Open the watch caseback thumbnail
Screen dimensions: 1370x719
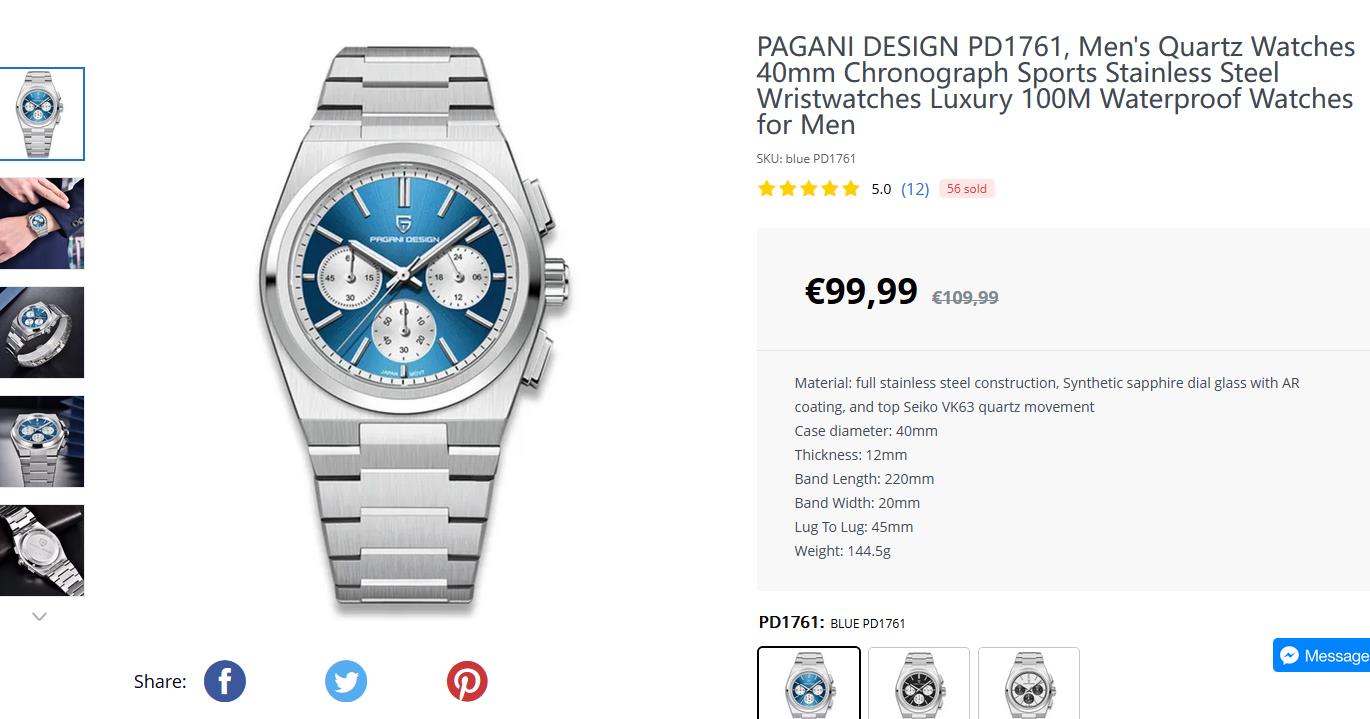click(42, 550)
